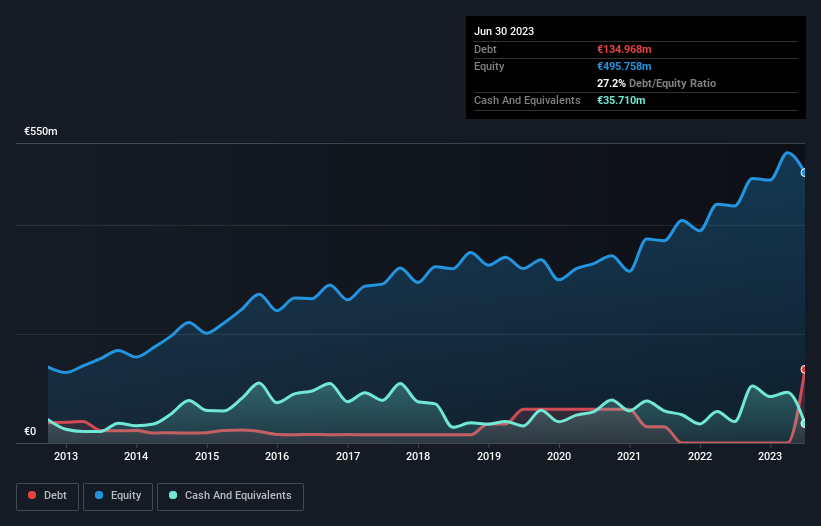This screenshot has width=821, height=526.
Task: Toggle the Debt series legend button
Action: click(47, 496)
